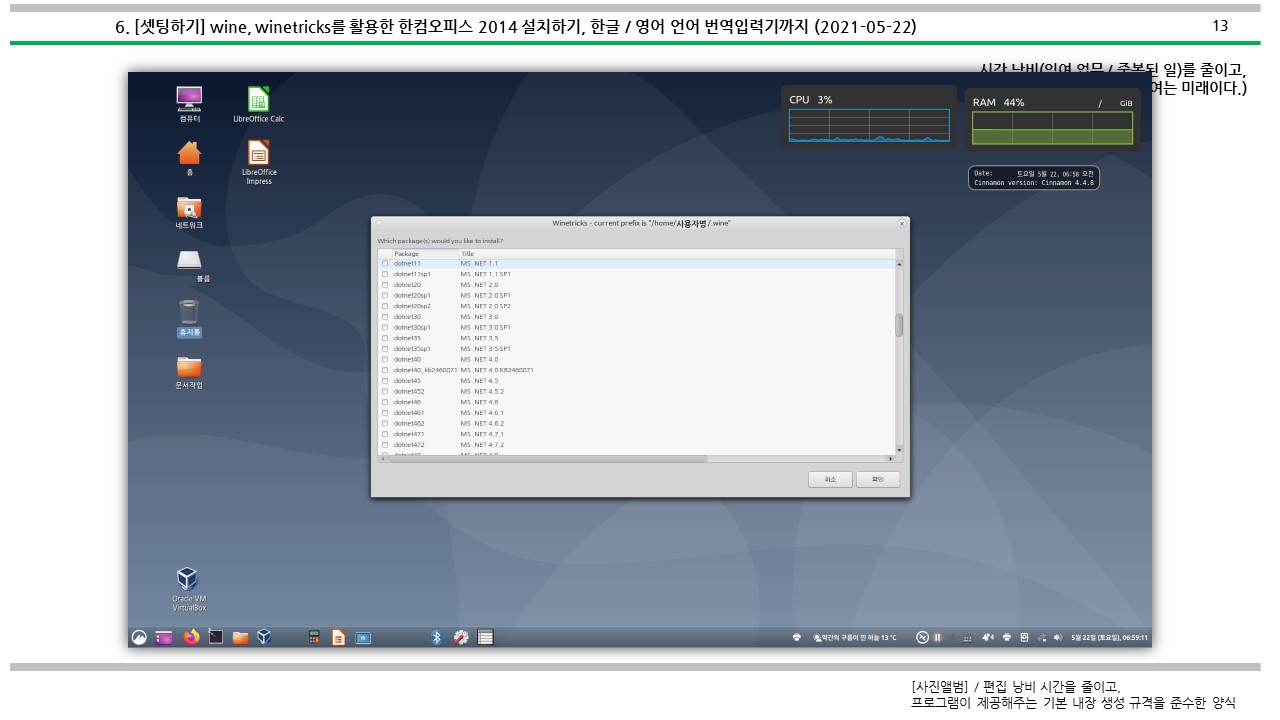Tick the dotnet46 checkbox

tap(385, 402)
